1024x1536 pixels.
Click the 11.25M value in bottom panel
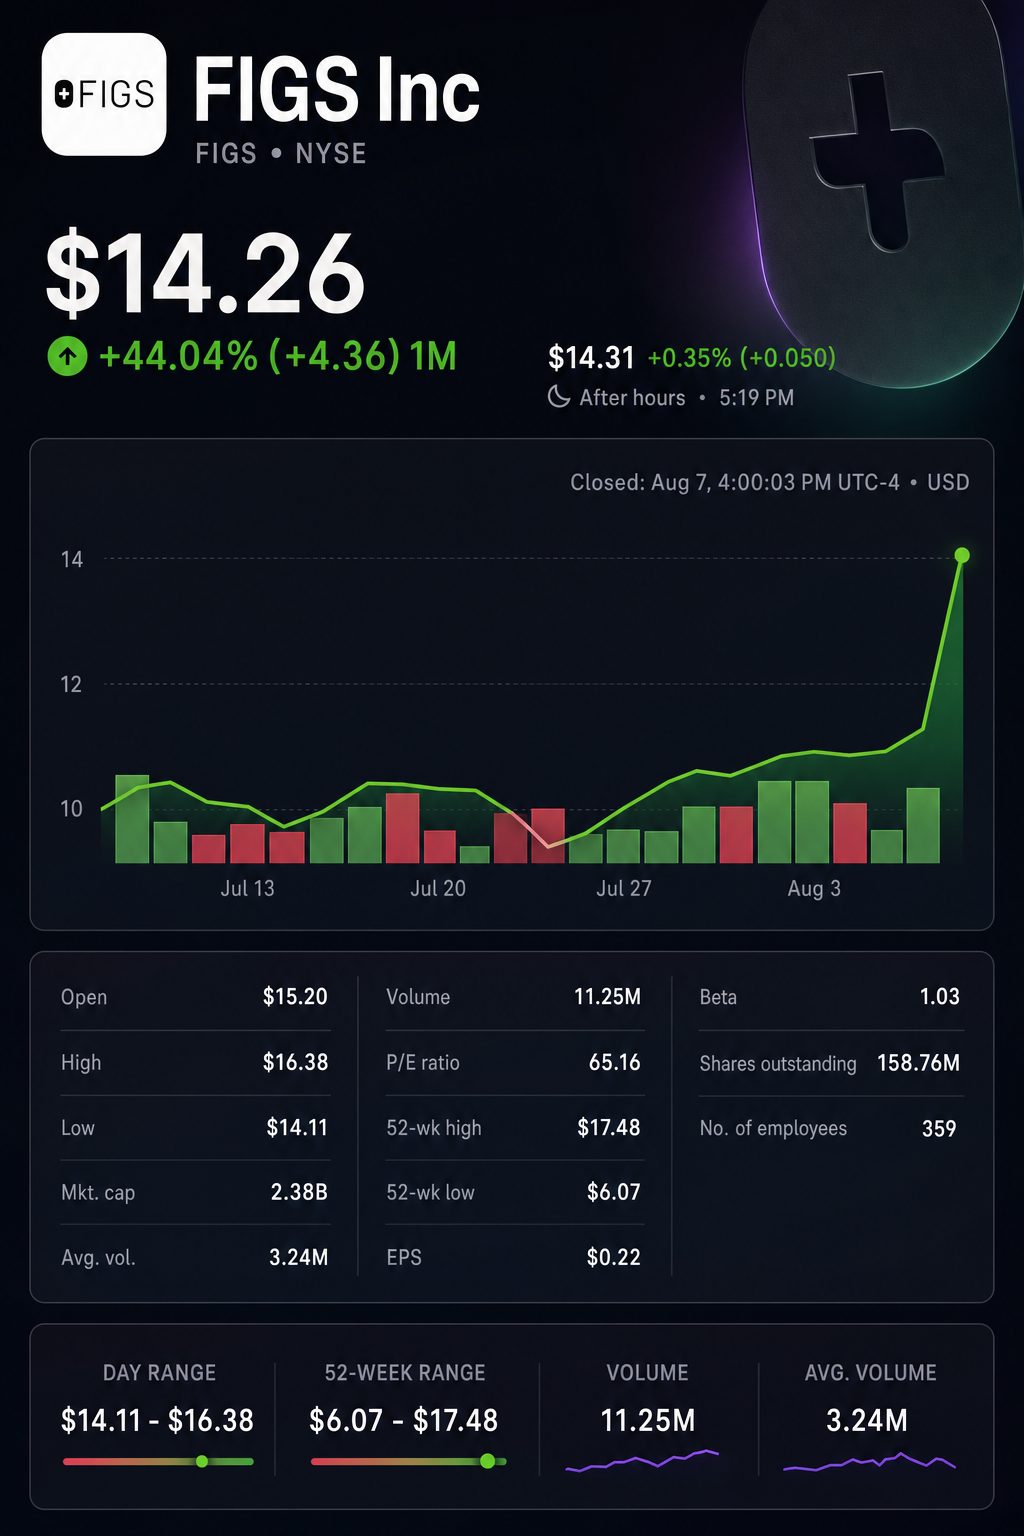click(647, 1420)
